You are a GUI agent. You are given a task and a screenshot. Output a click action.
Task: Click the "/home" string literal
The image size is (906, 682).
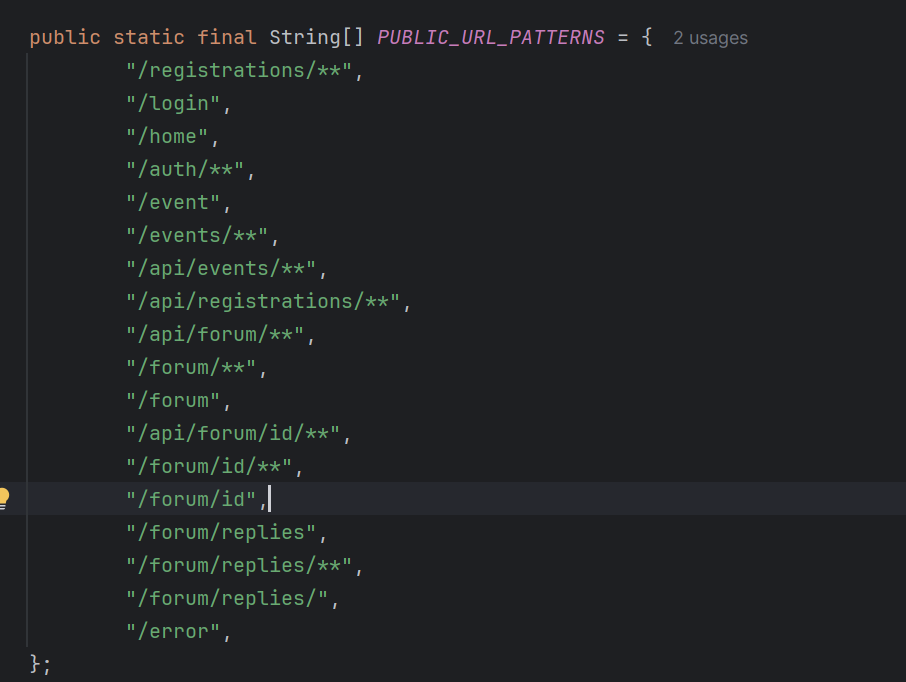[167, 137]
